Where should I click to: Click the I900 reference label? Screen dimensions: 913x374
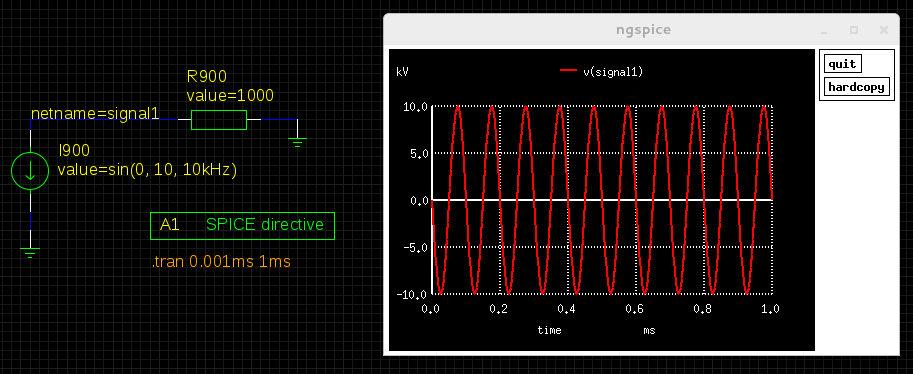click(x=74, y=151)
